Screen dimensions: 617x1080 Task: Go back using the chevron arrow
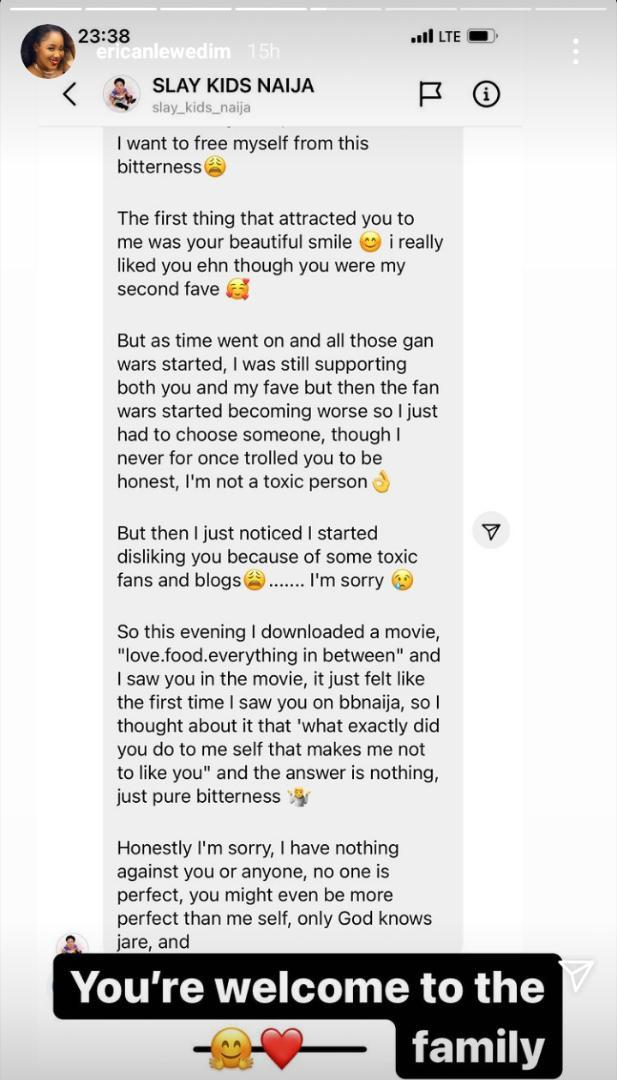(69, 94)
